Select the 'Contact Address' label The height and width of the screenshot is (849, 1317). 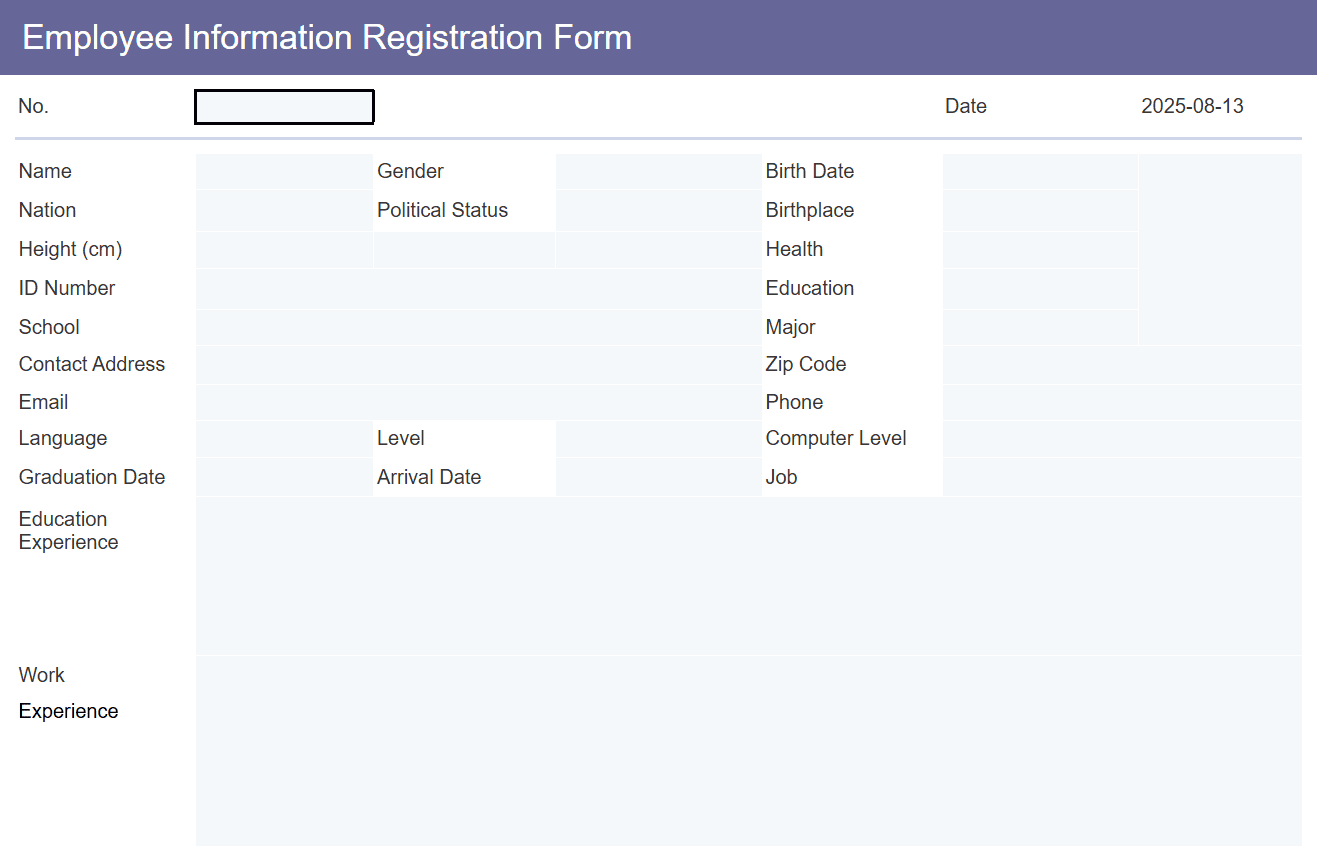[92, 364]
